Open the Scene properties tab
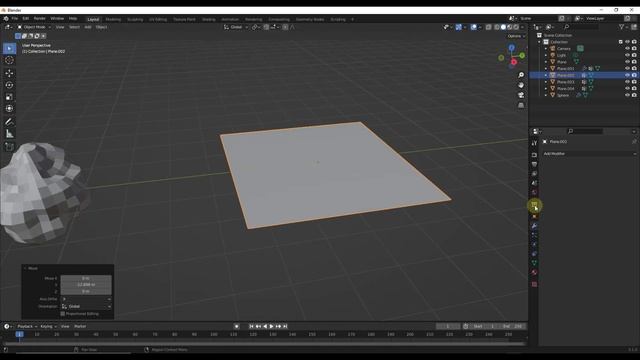Screen dimensions: 640x360 point(534,183)
